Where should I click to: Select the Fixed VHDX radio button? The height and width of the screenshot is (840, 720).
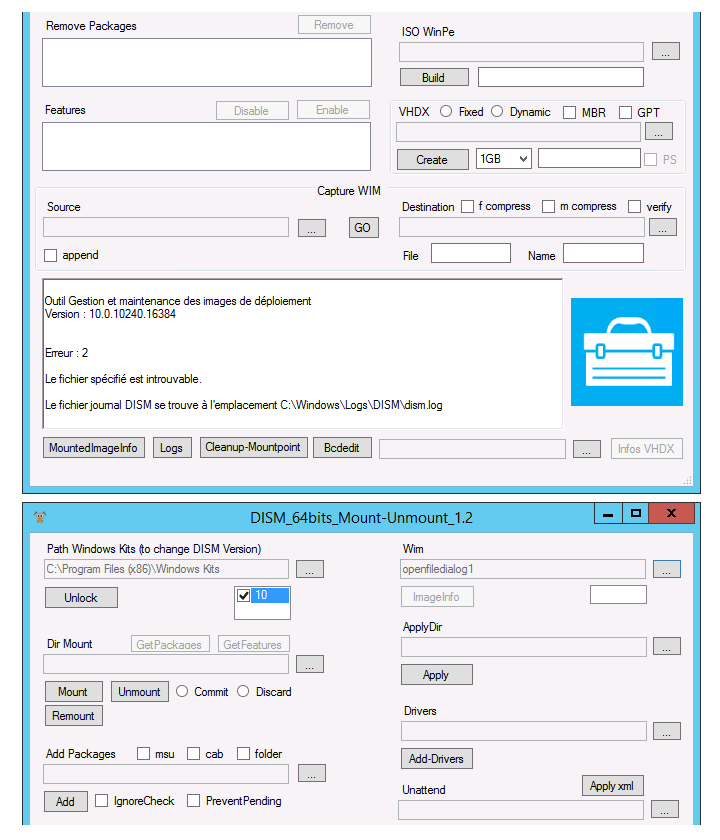[446, 111]
